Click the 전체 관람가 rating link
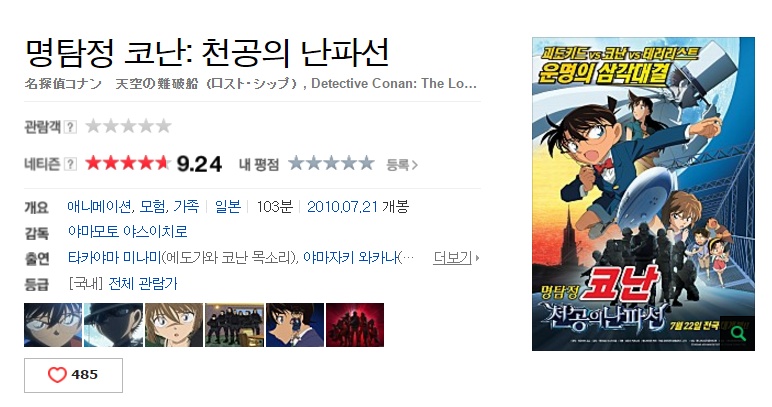The image size is (772, 407). (143, 283)
